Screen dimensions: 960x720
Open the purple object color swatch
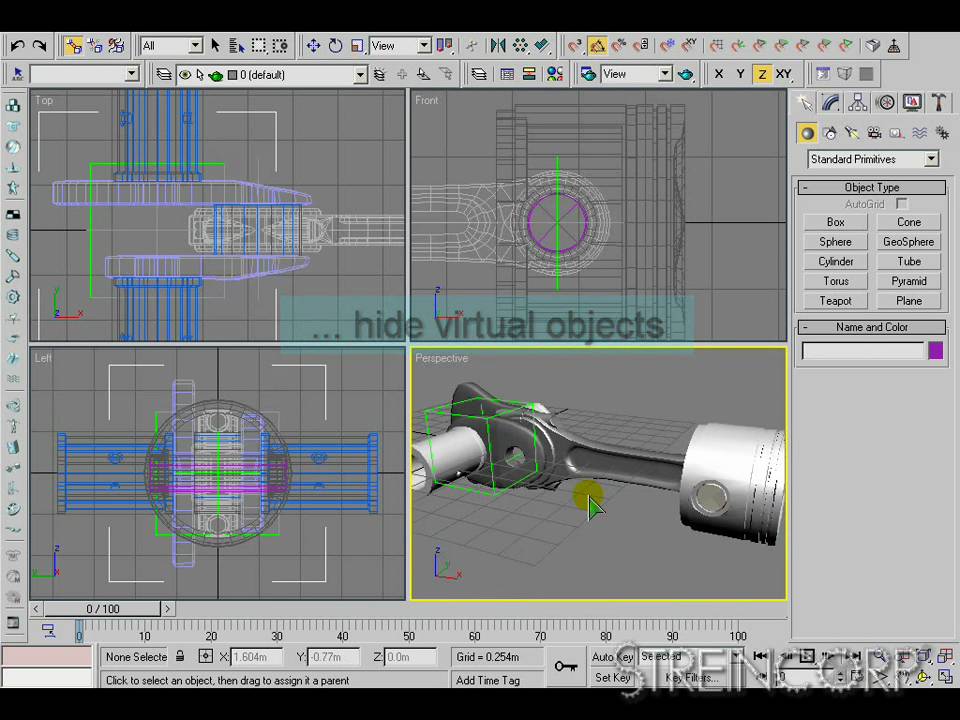(936, 350)
